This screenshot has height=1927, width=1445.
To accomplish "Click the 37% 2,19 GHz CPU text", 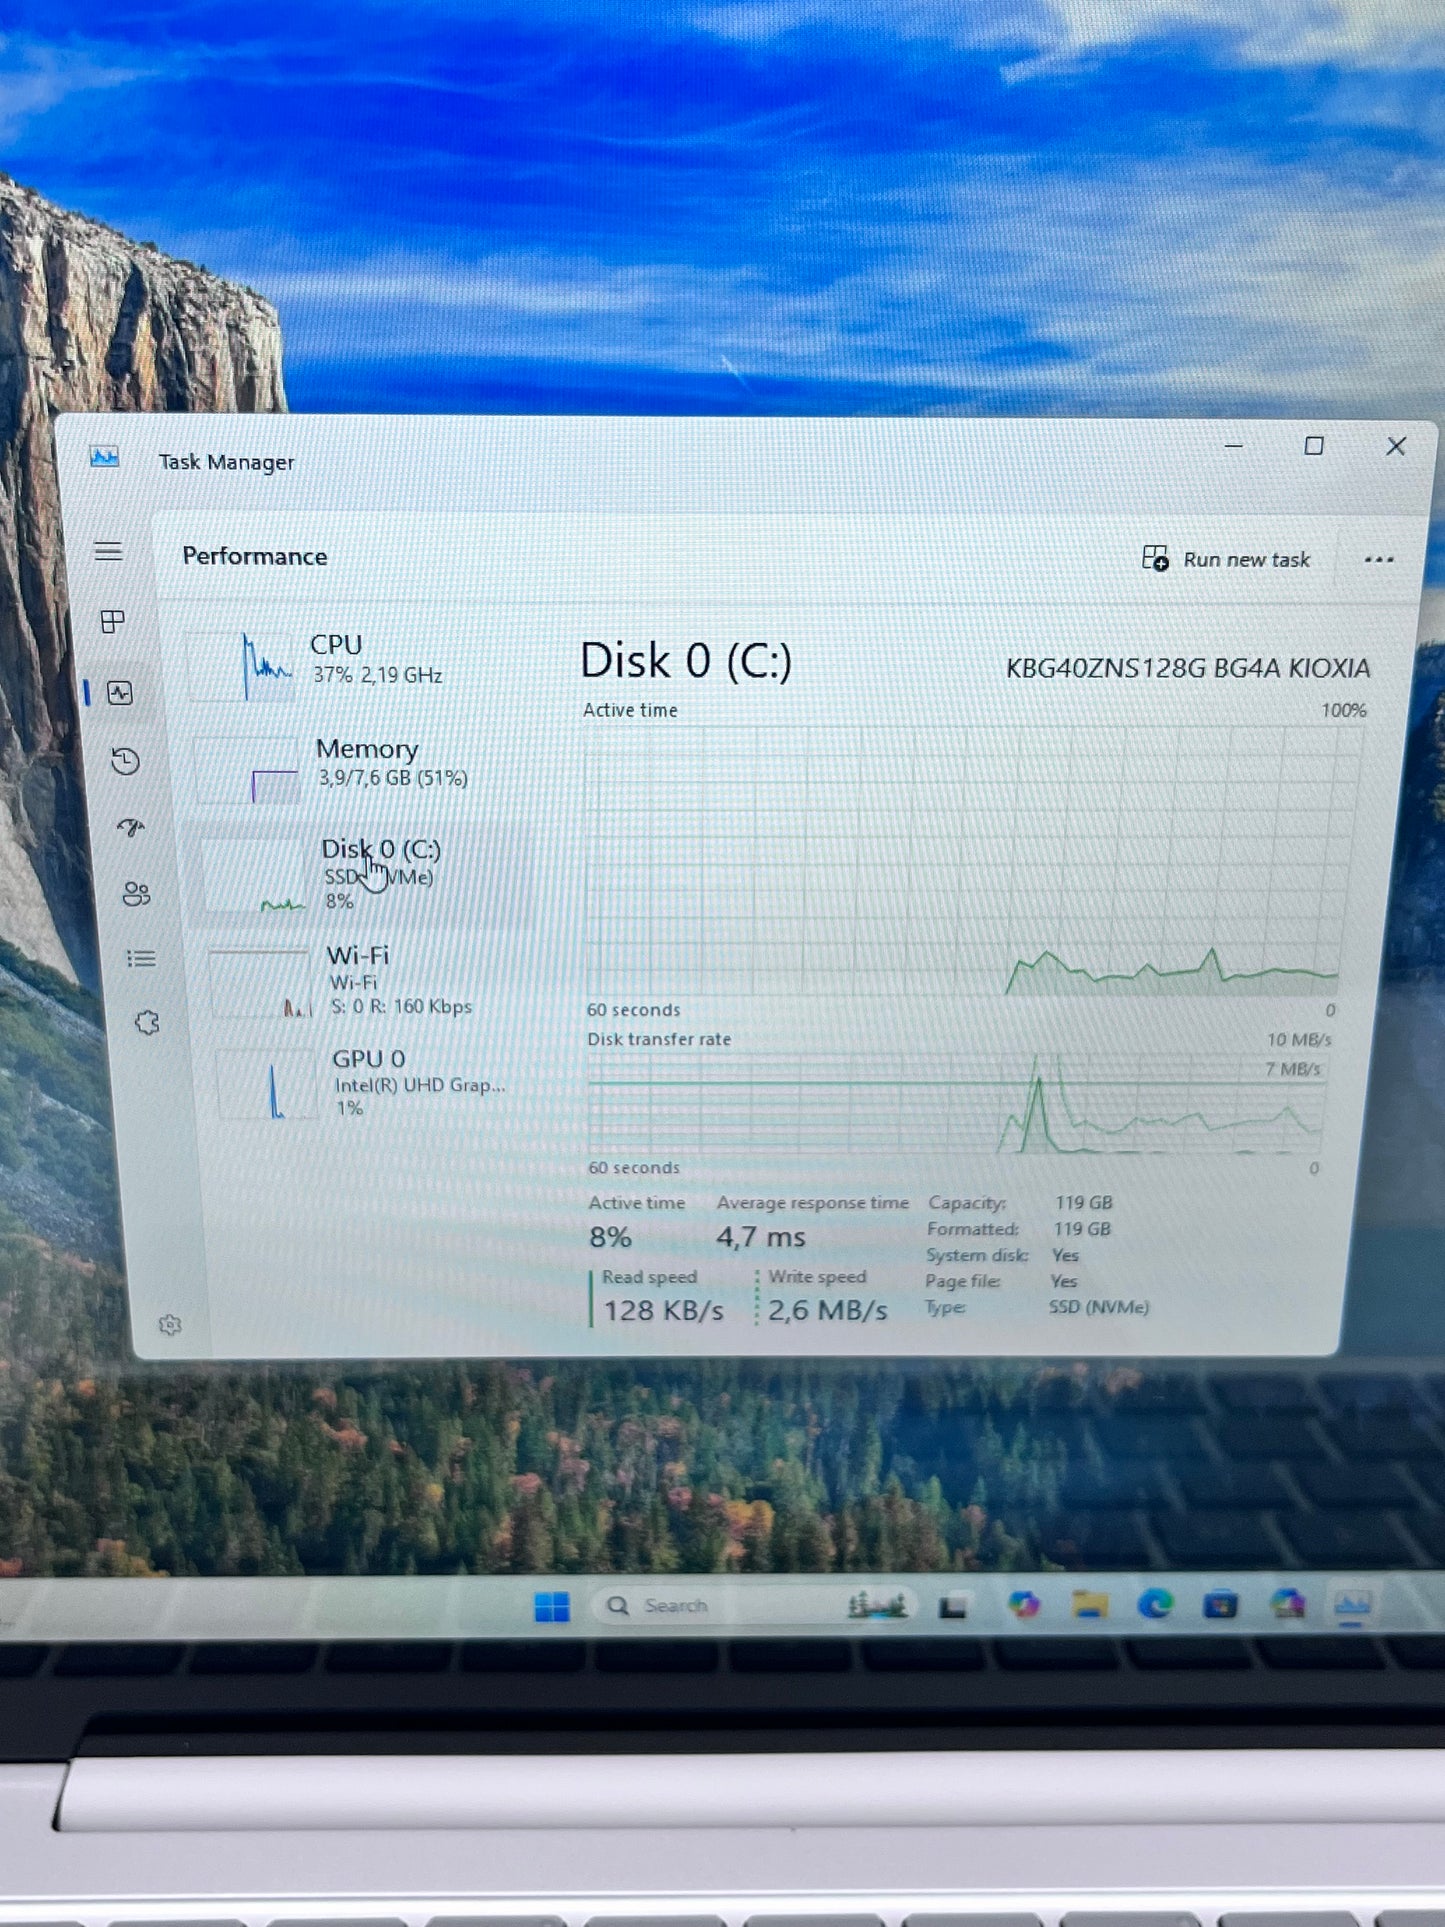I will (x=378, y=675).
